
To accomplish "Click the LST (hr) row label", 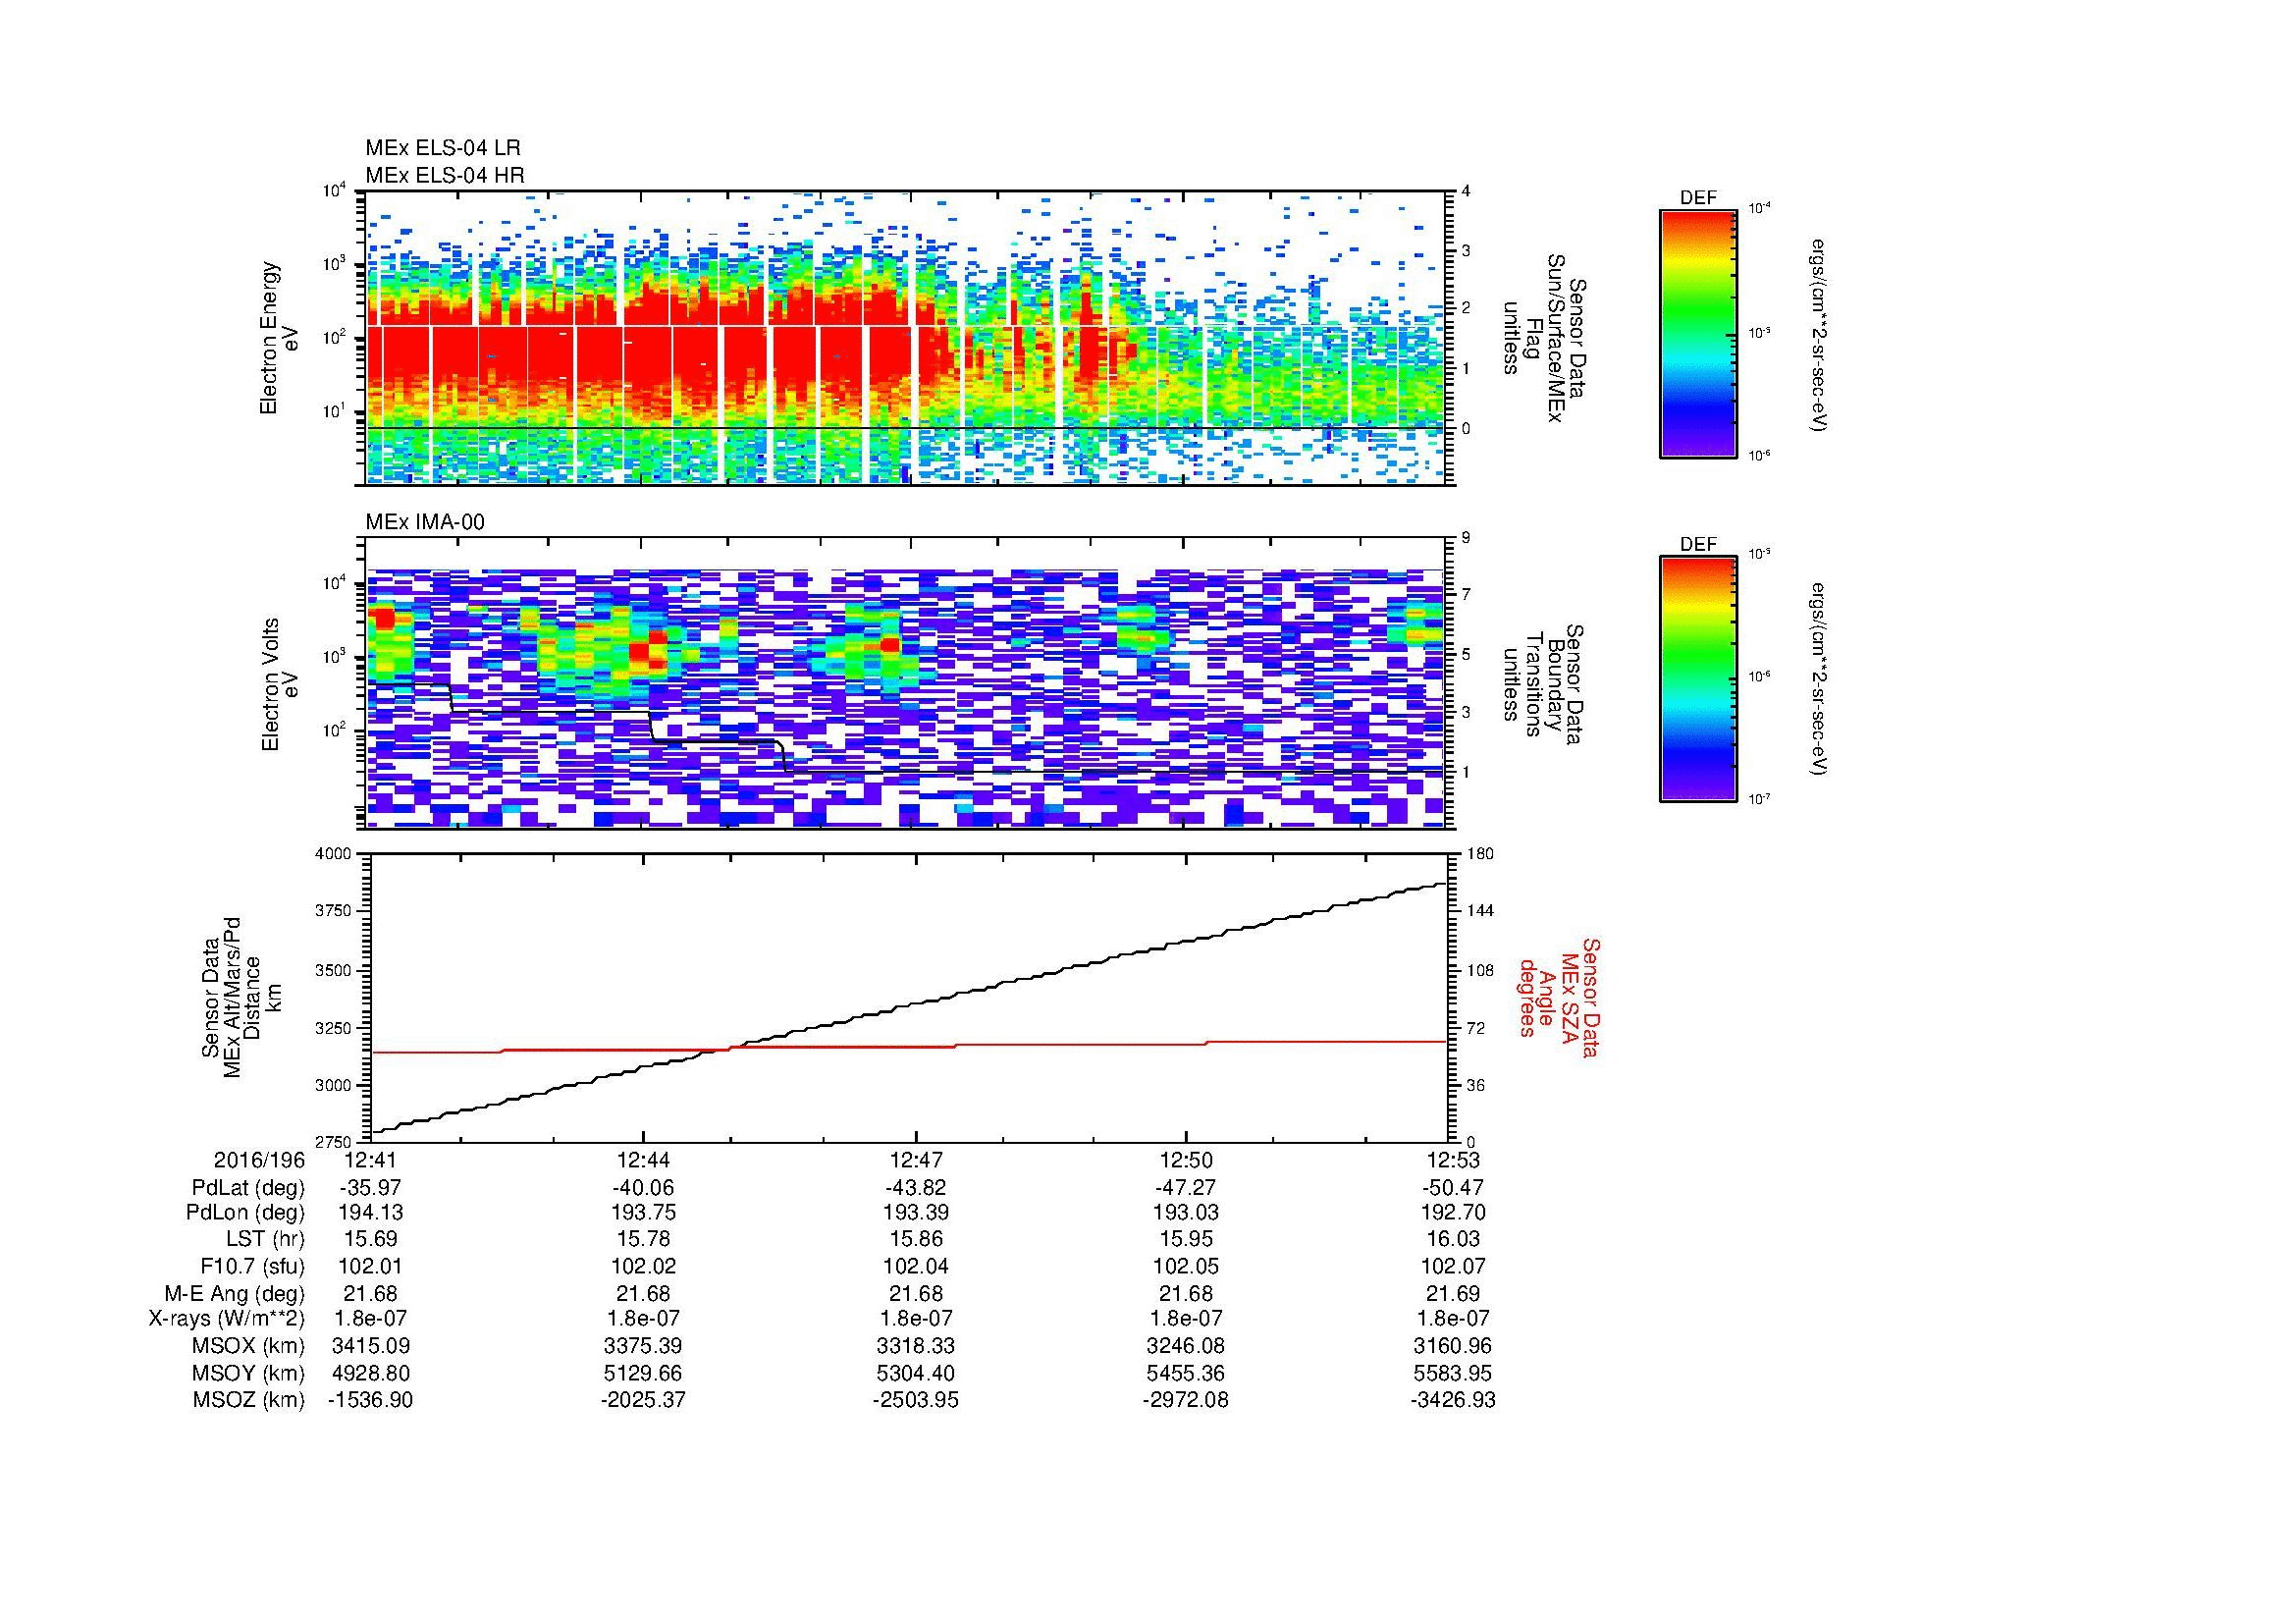I will point(265,1240).
